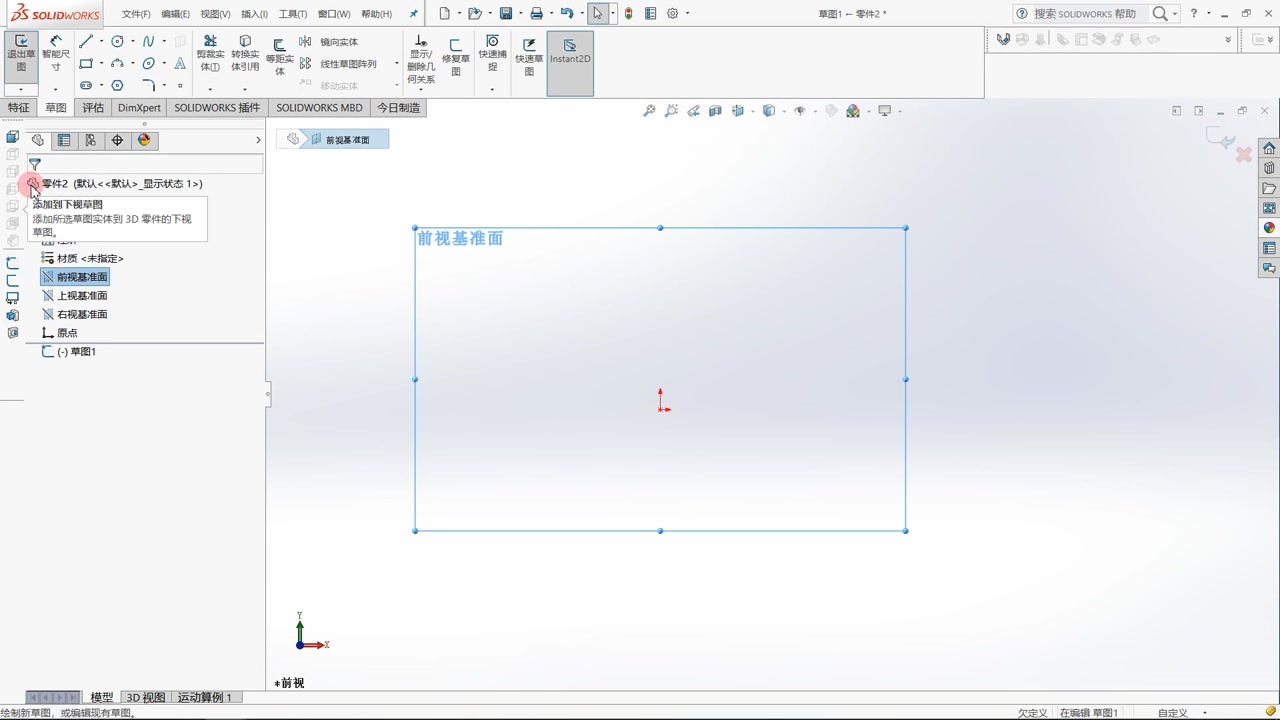The image size is (1280, 720).
Task: Click 线性草图阵列 Linear Sketch Pattern
Action: (x=338, y=64)
